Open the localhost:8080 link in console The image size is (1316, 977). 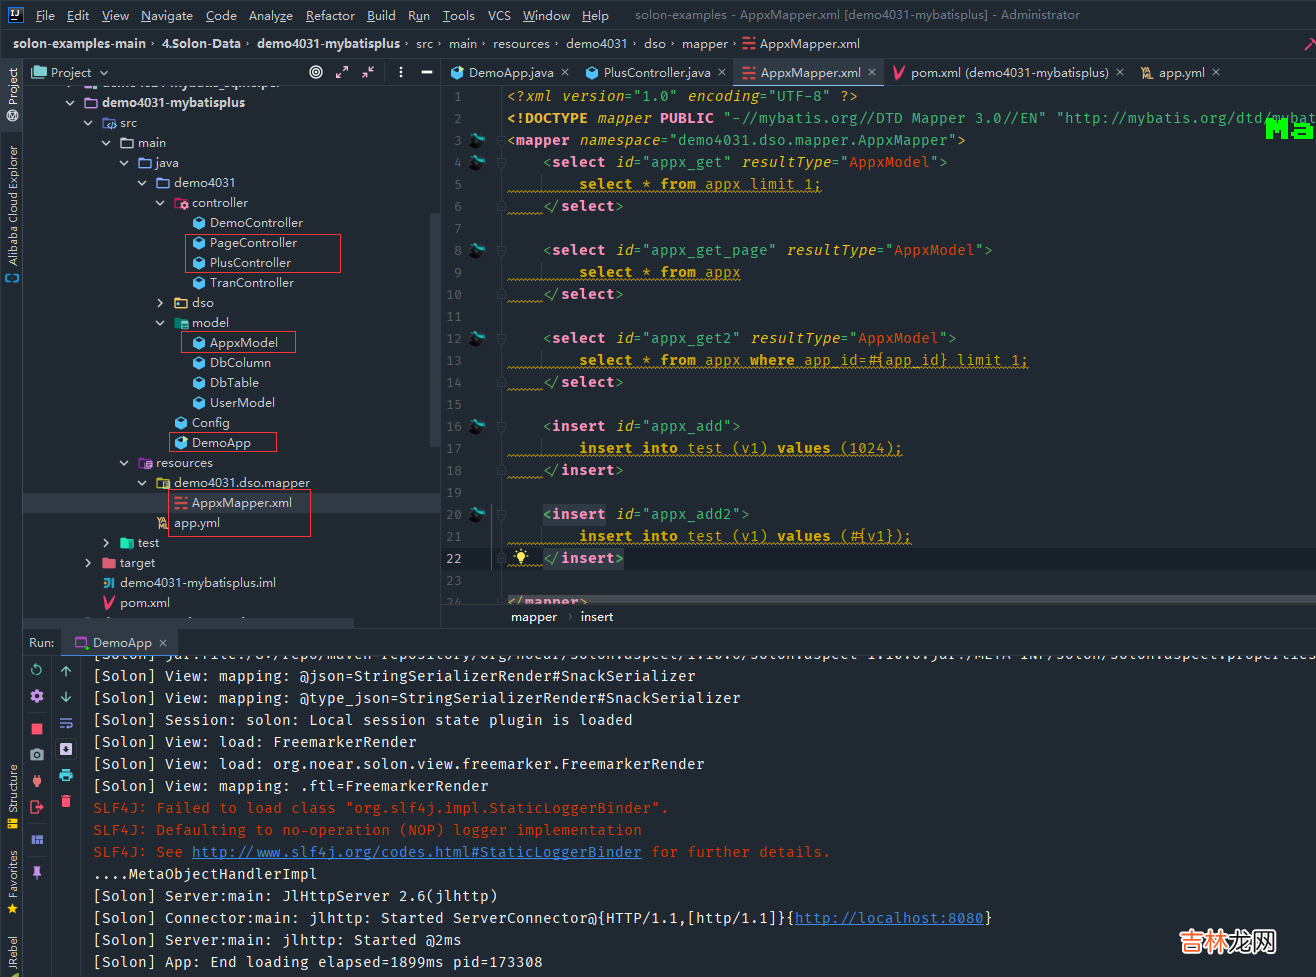[x=888, y=918]
